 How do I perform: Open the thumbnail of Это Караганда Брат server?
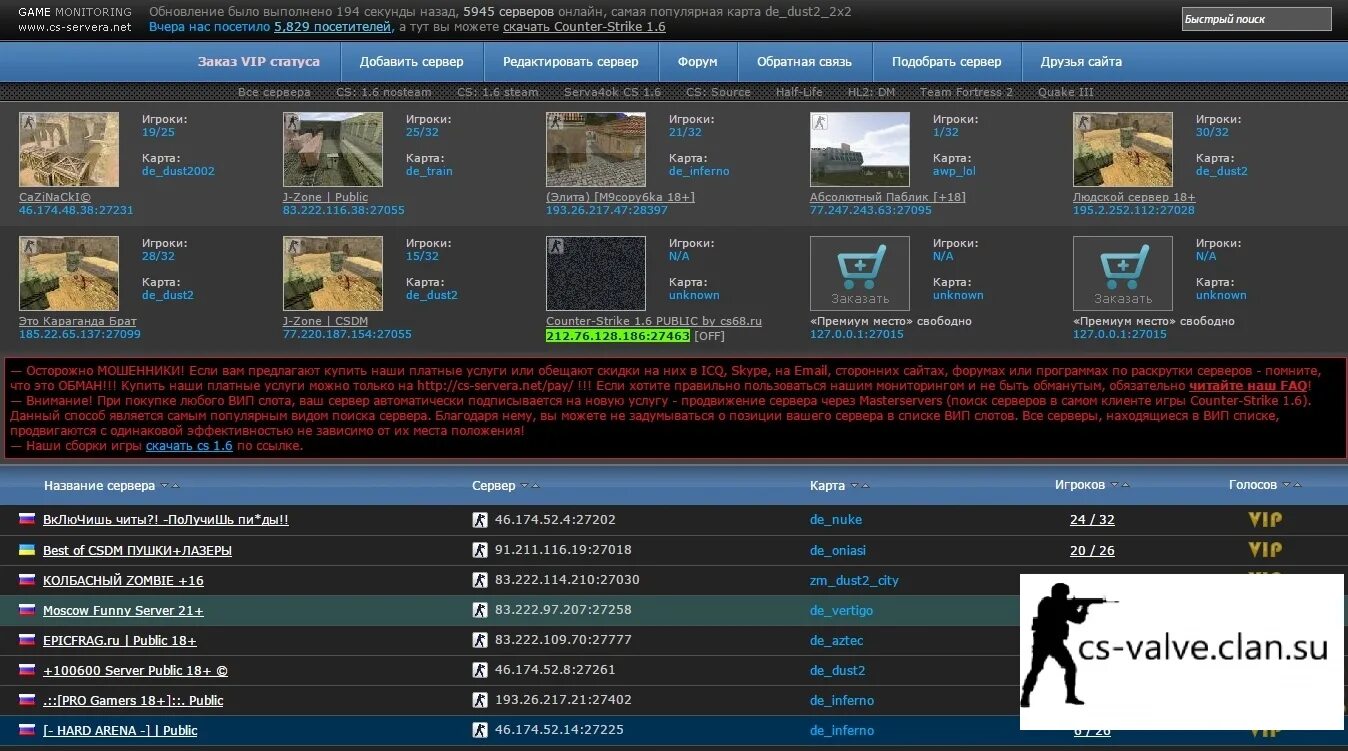[x=69, y=273]
